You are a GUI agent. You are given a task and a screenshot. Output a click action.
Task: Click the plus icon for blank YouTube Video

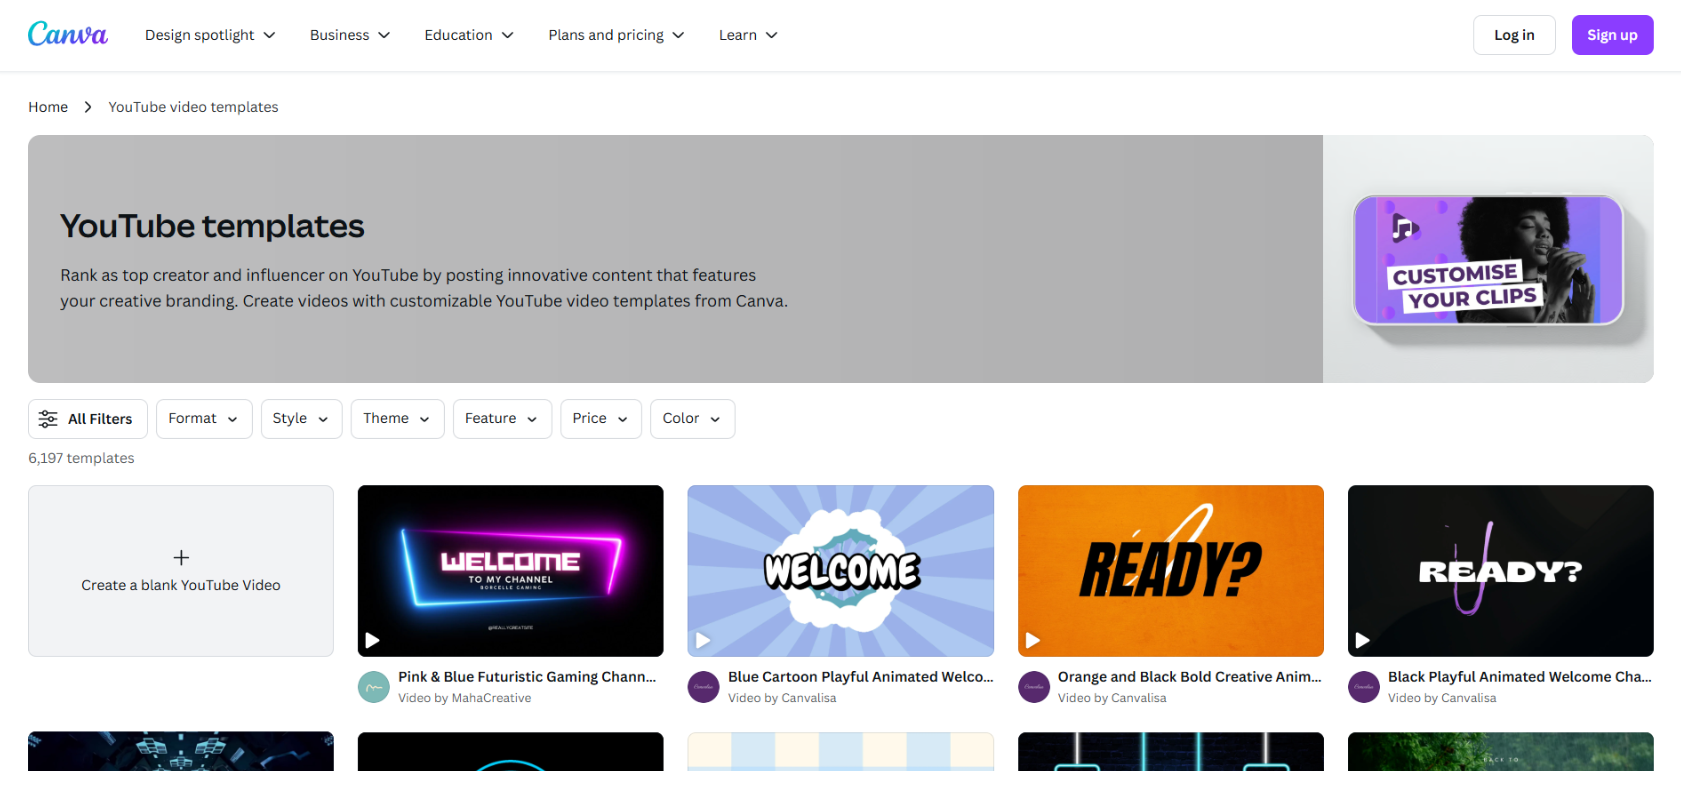point(181,558)
